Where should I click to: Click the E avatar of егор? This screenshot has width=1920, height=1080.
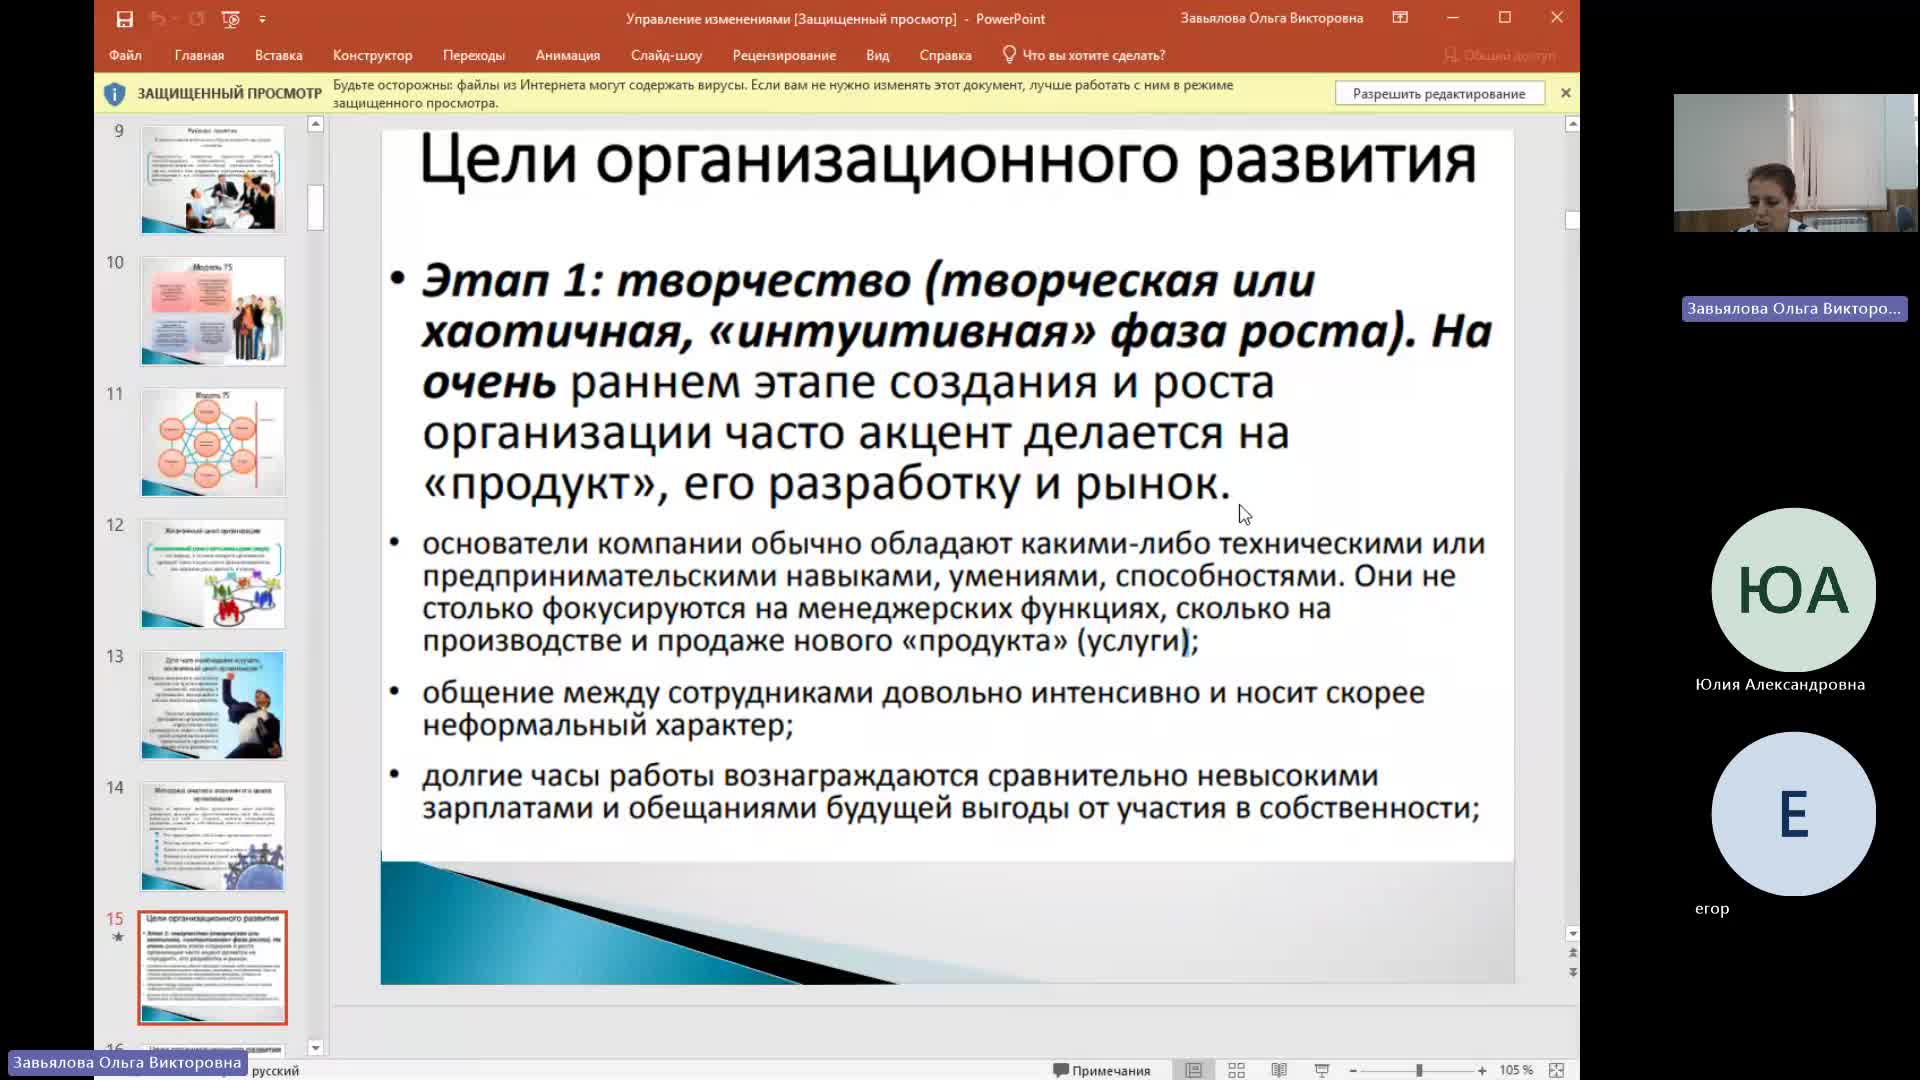(1793, 814)
